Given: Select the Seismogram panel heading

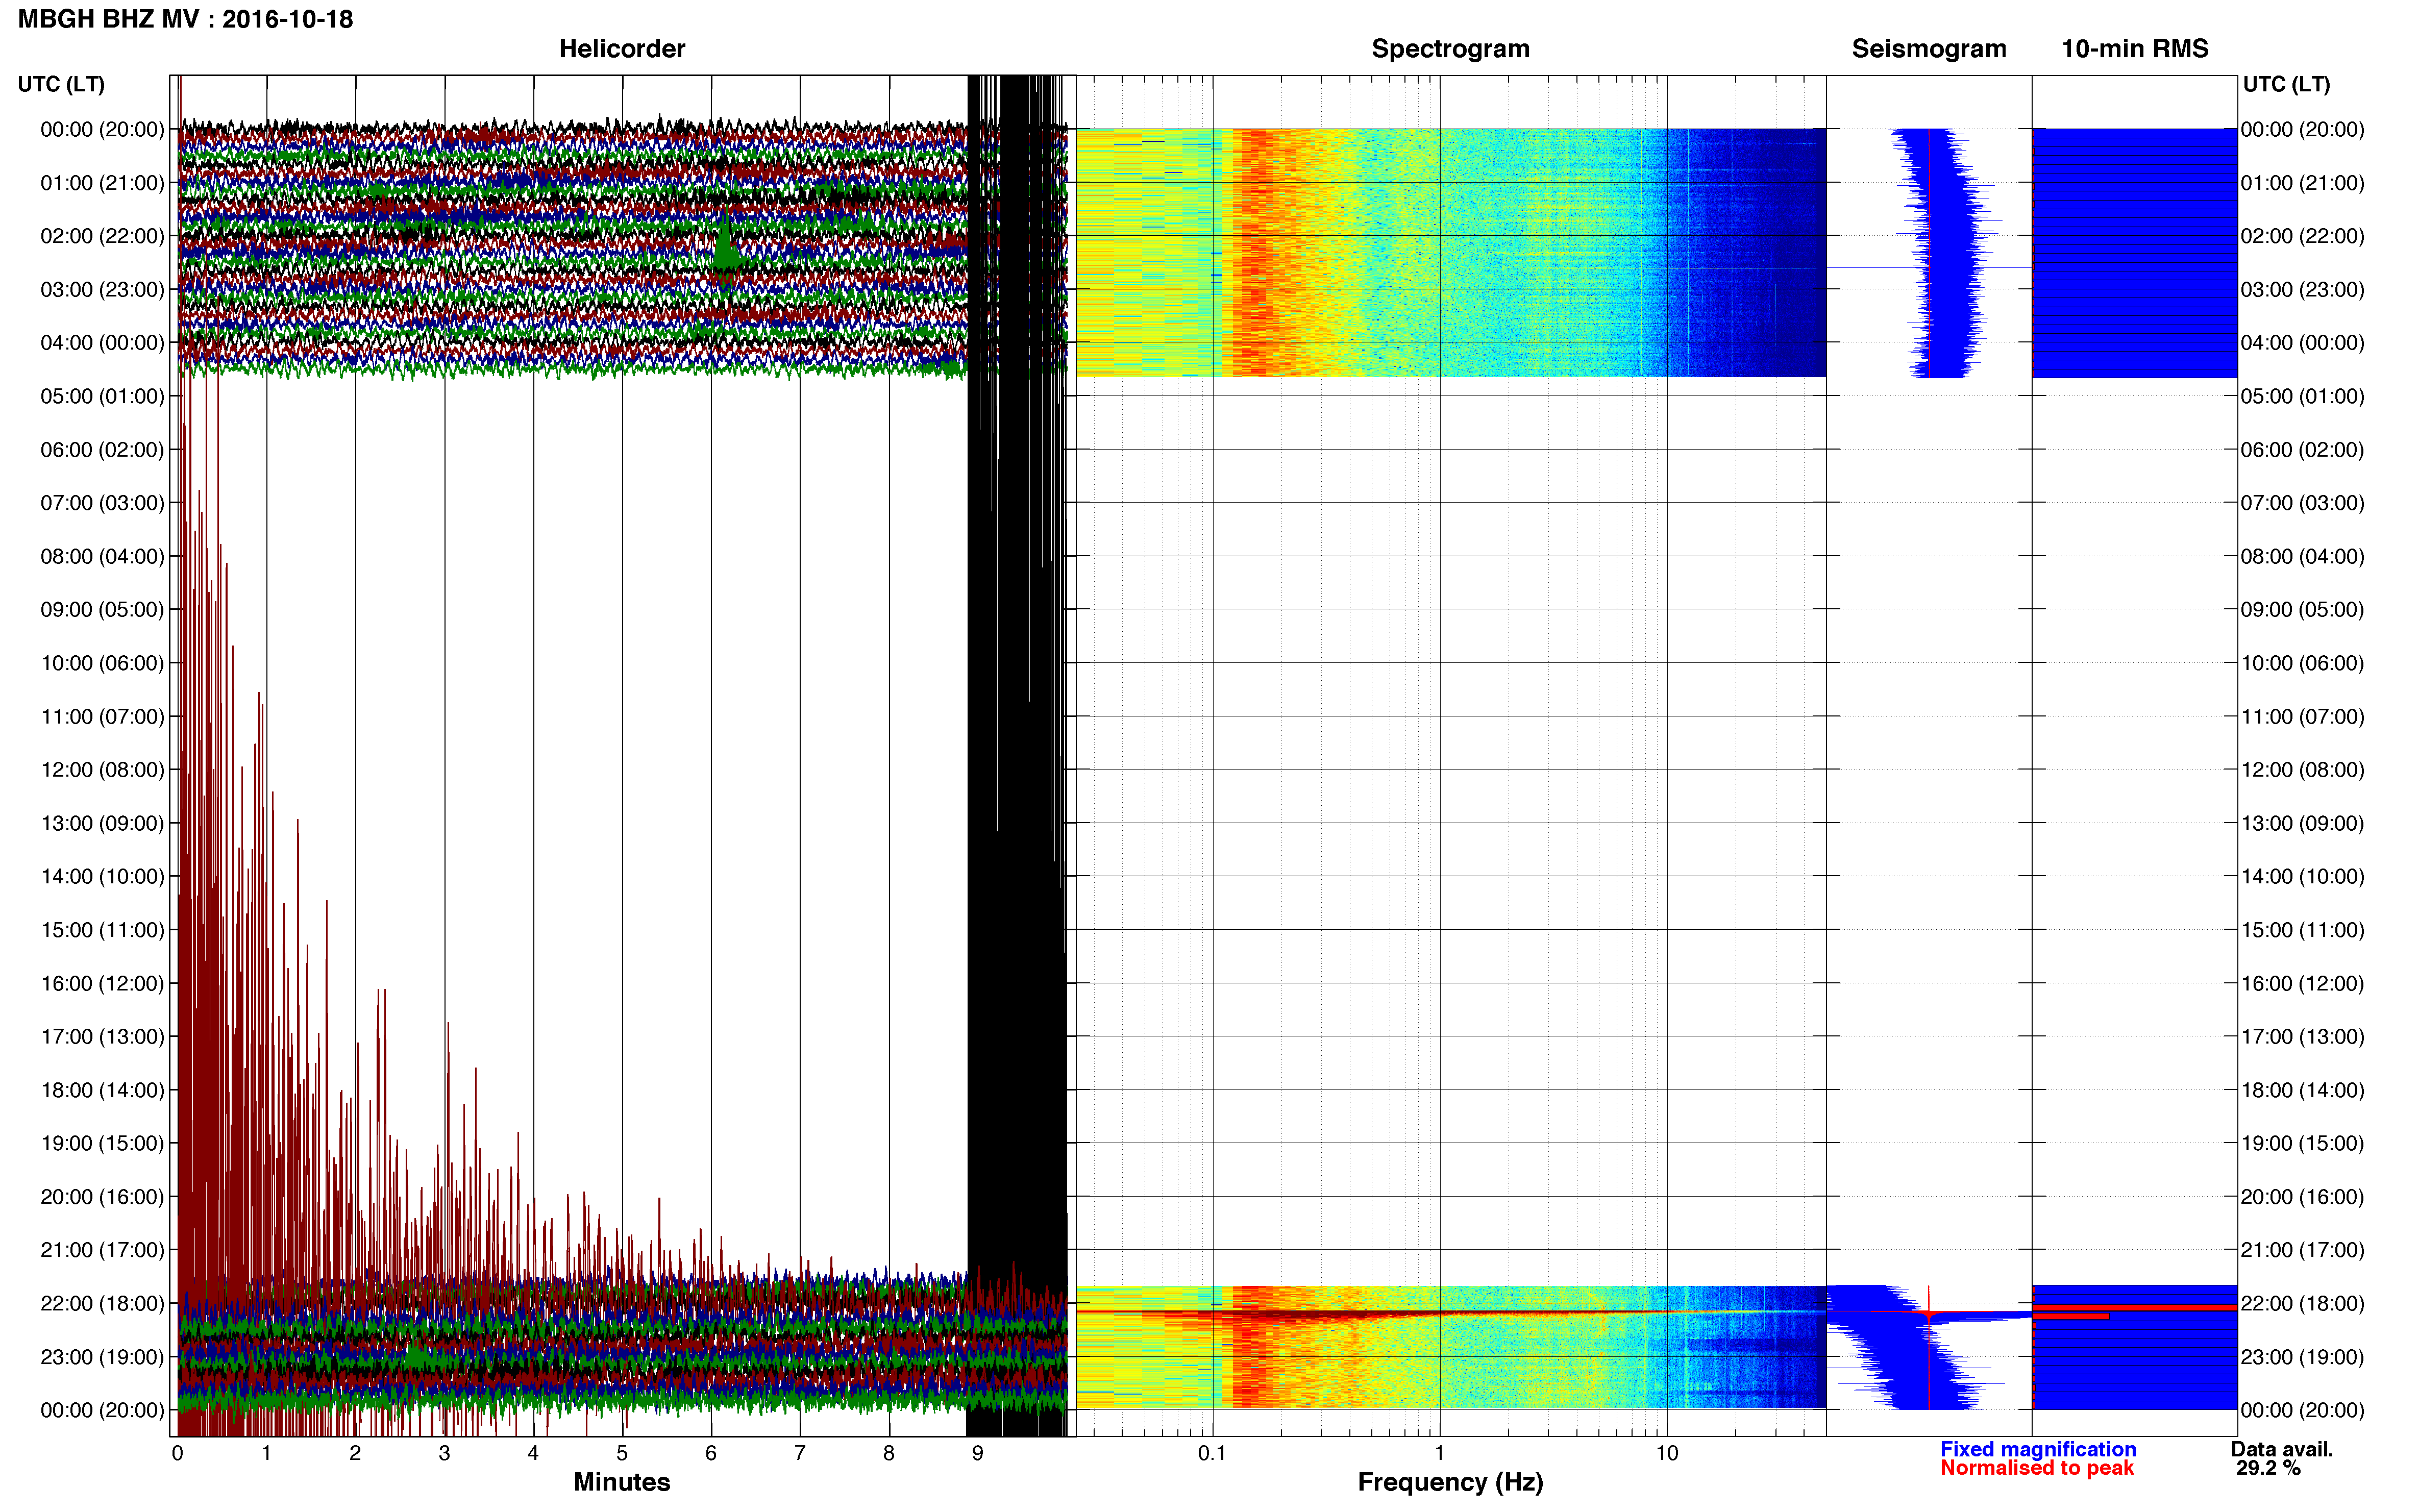Looking at the screenshot, I should coord(1928,49).
